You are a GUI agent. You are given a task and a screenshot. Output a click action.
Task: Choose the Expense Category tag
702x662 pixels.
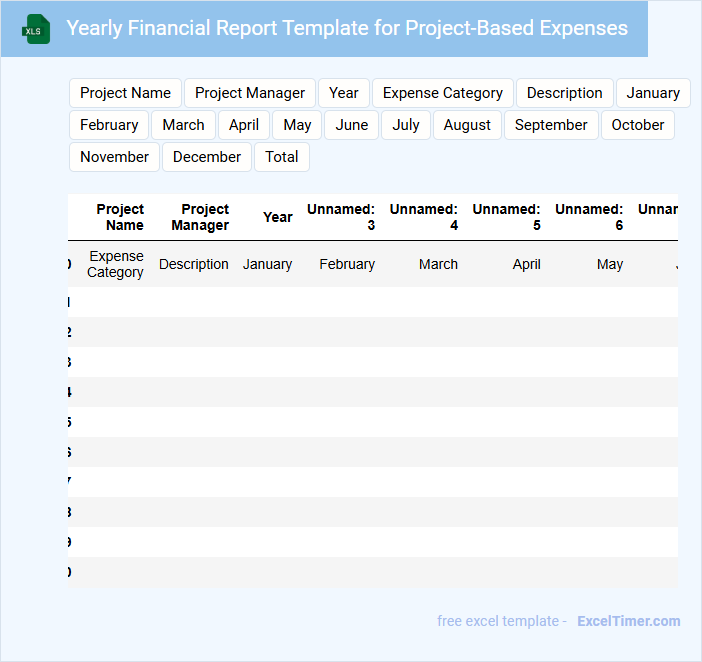(x=443, y=93)
